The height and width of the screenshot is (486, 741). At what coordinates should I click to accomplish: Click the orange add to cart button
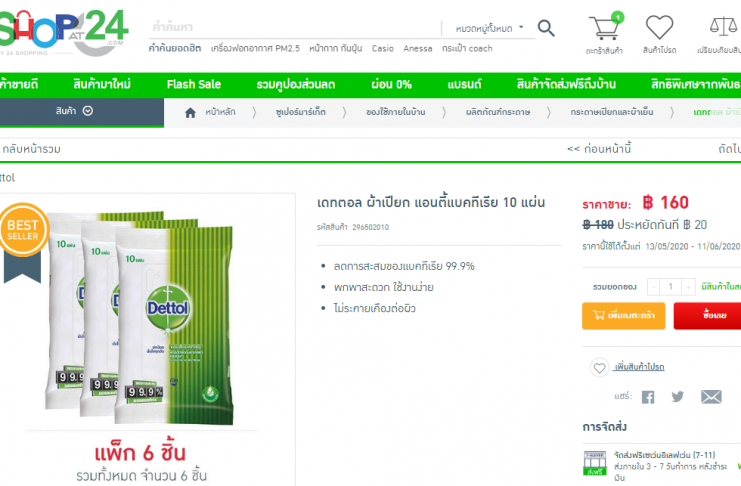[x=623, y=316]
